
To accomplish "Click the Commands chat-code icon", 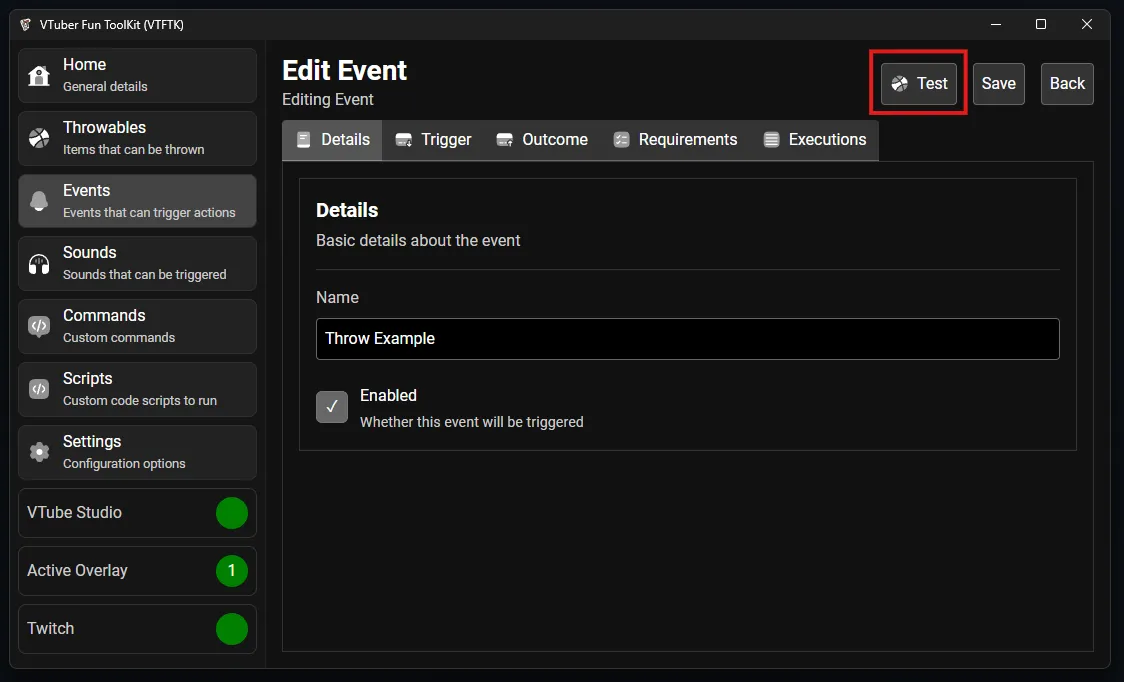I will point(39,326).
